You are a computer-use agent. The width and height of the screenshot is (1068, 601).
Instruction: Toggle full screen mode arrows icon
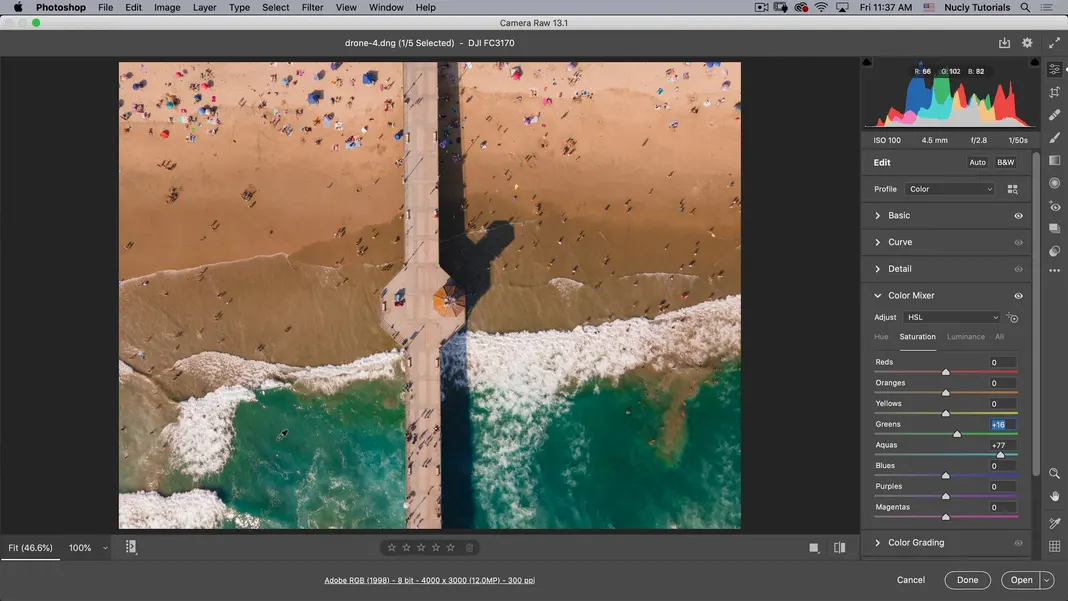(x=1054, y=43)
